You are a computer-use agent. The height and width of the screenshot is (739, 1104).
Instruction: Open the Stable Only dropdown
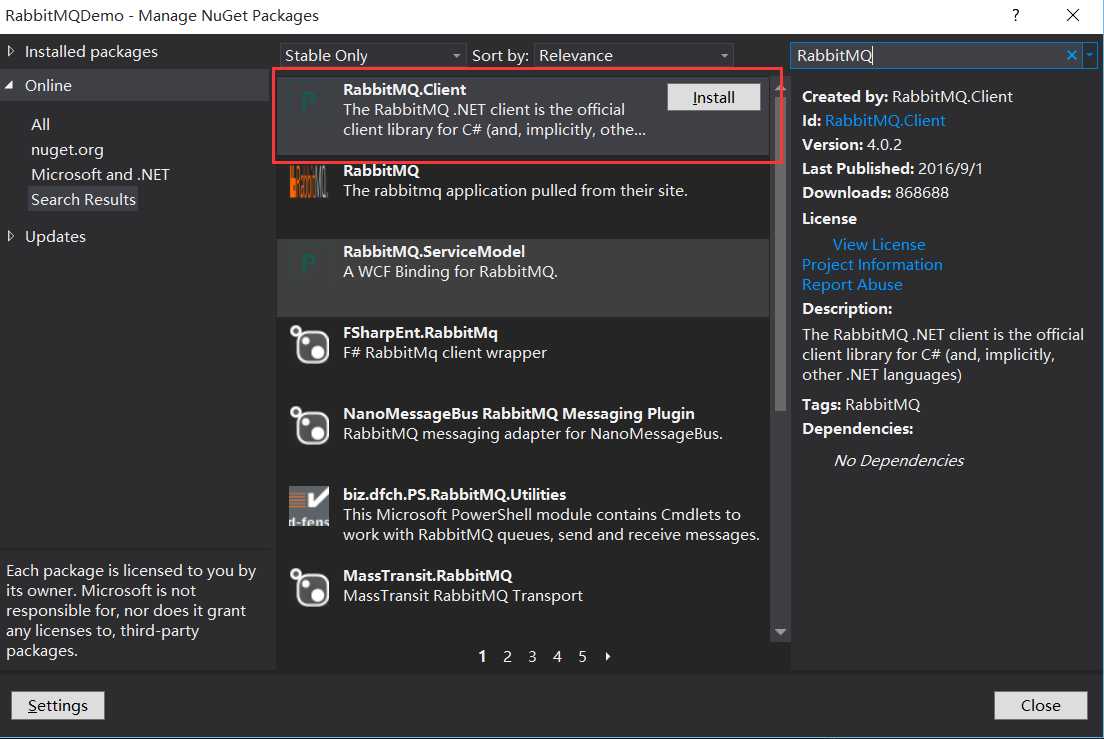tap(372, 55)
